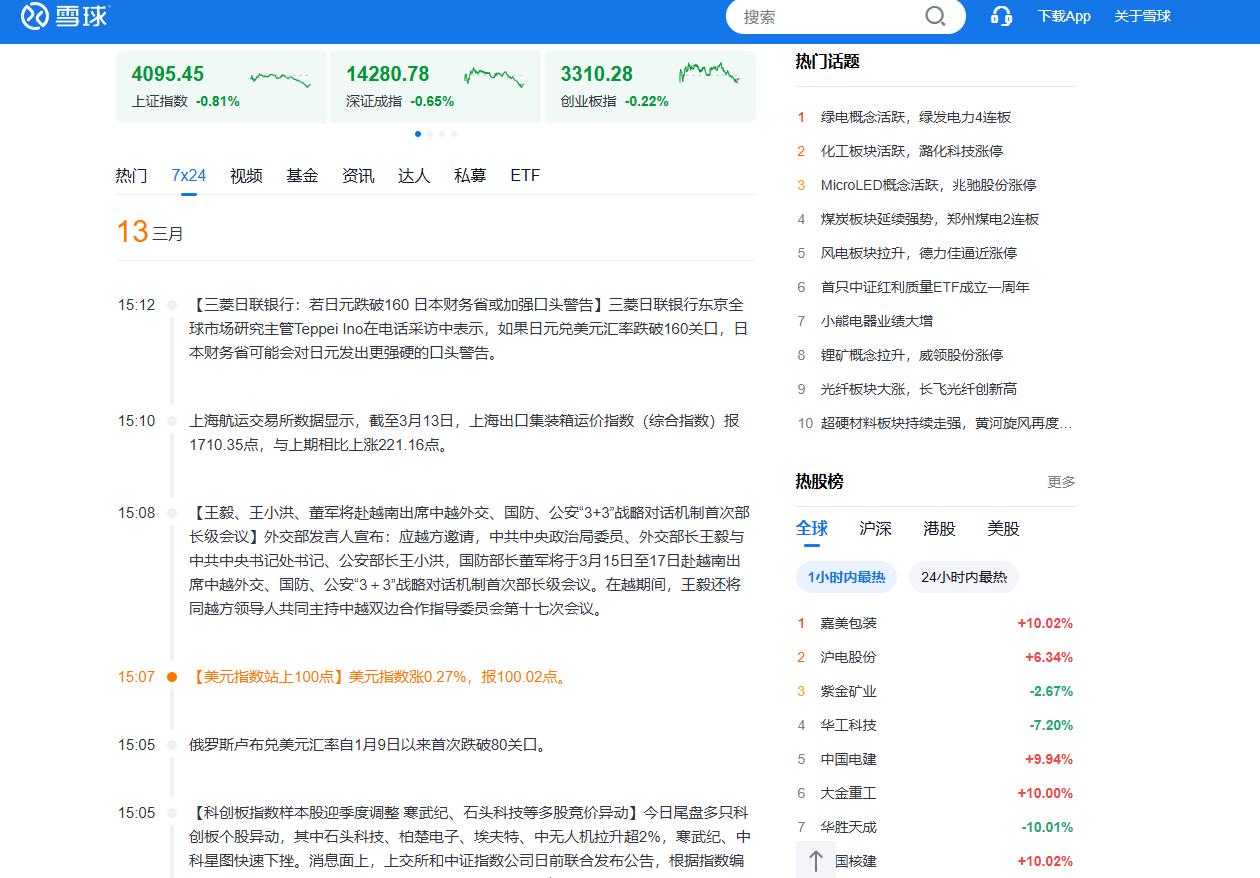Click the 下载App link

1064,16
